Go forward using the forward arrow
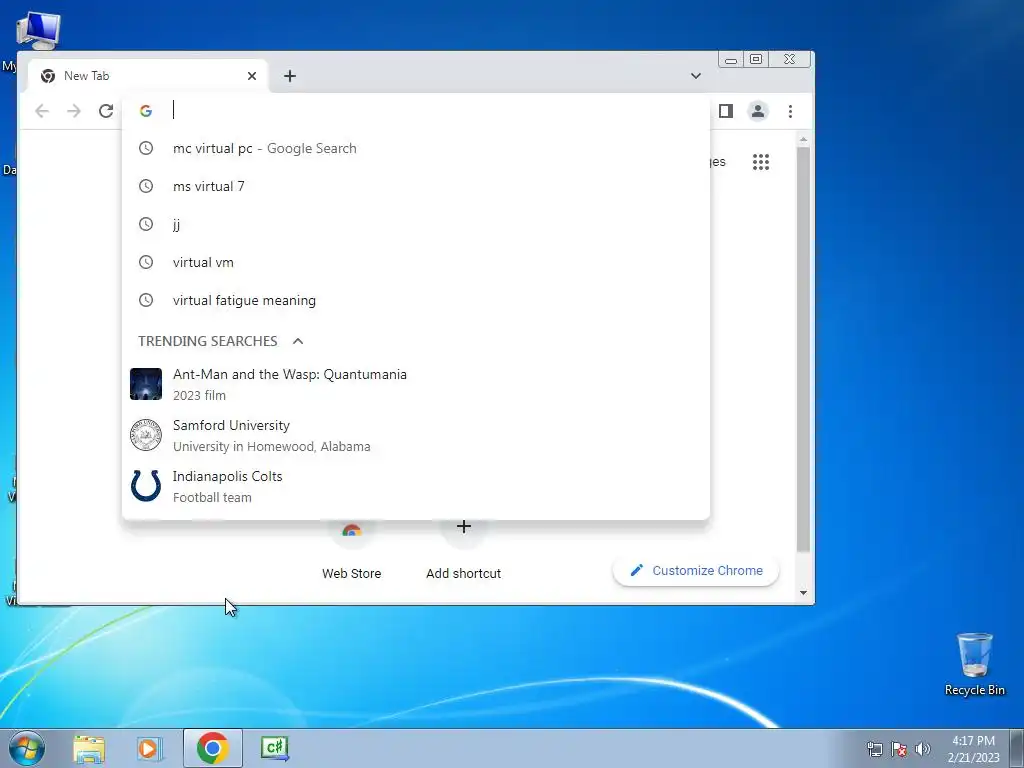The height and width of the screenshot is (768, 1024). (74, 111)
